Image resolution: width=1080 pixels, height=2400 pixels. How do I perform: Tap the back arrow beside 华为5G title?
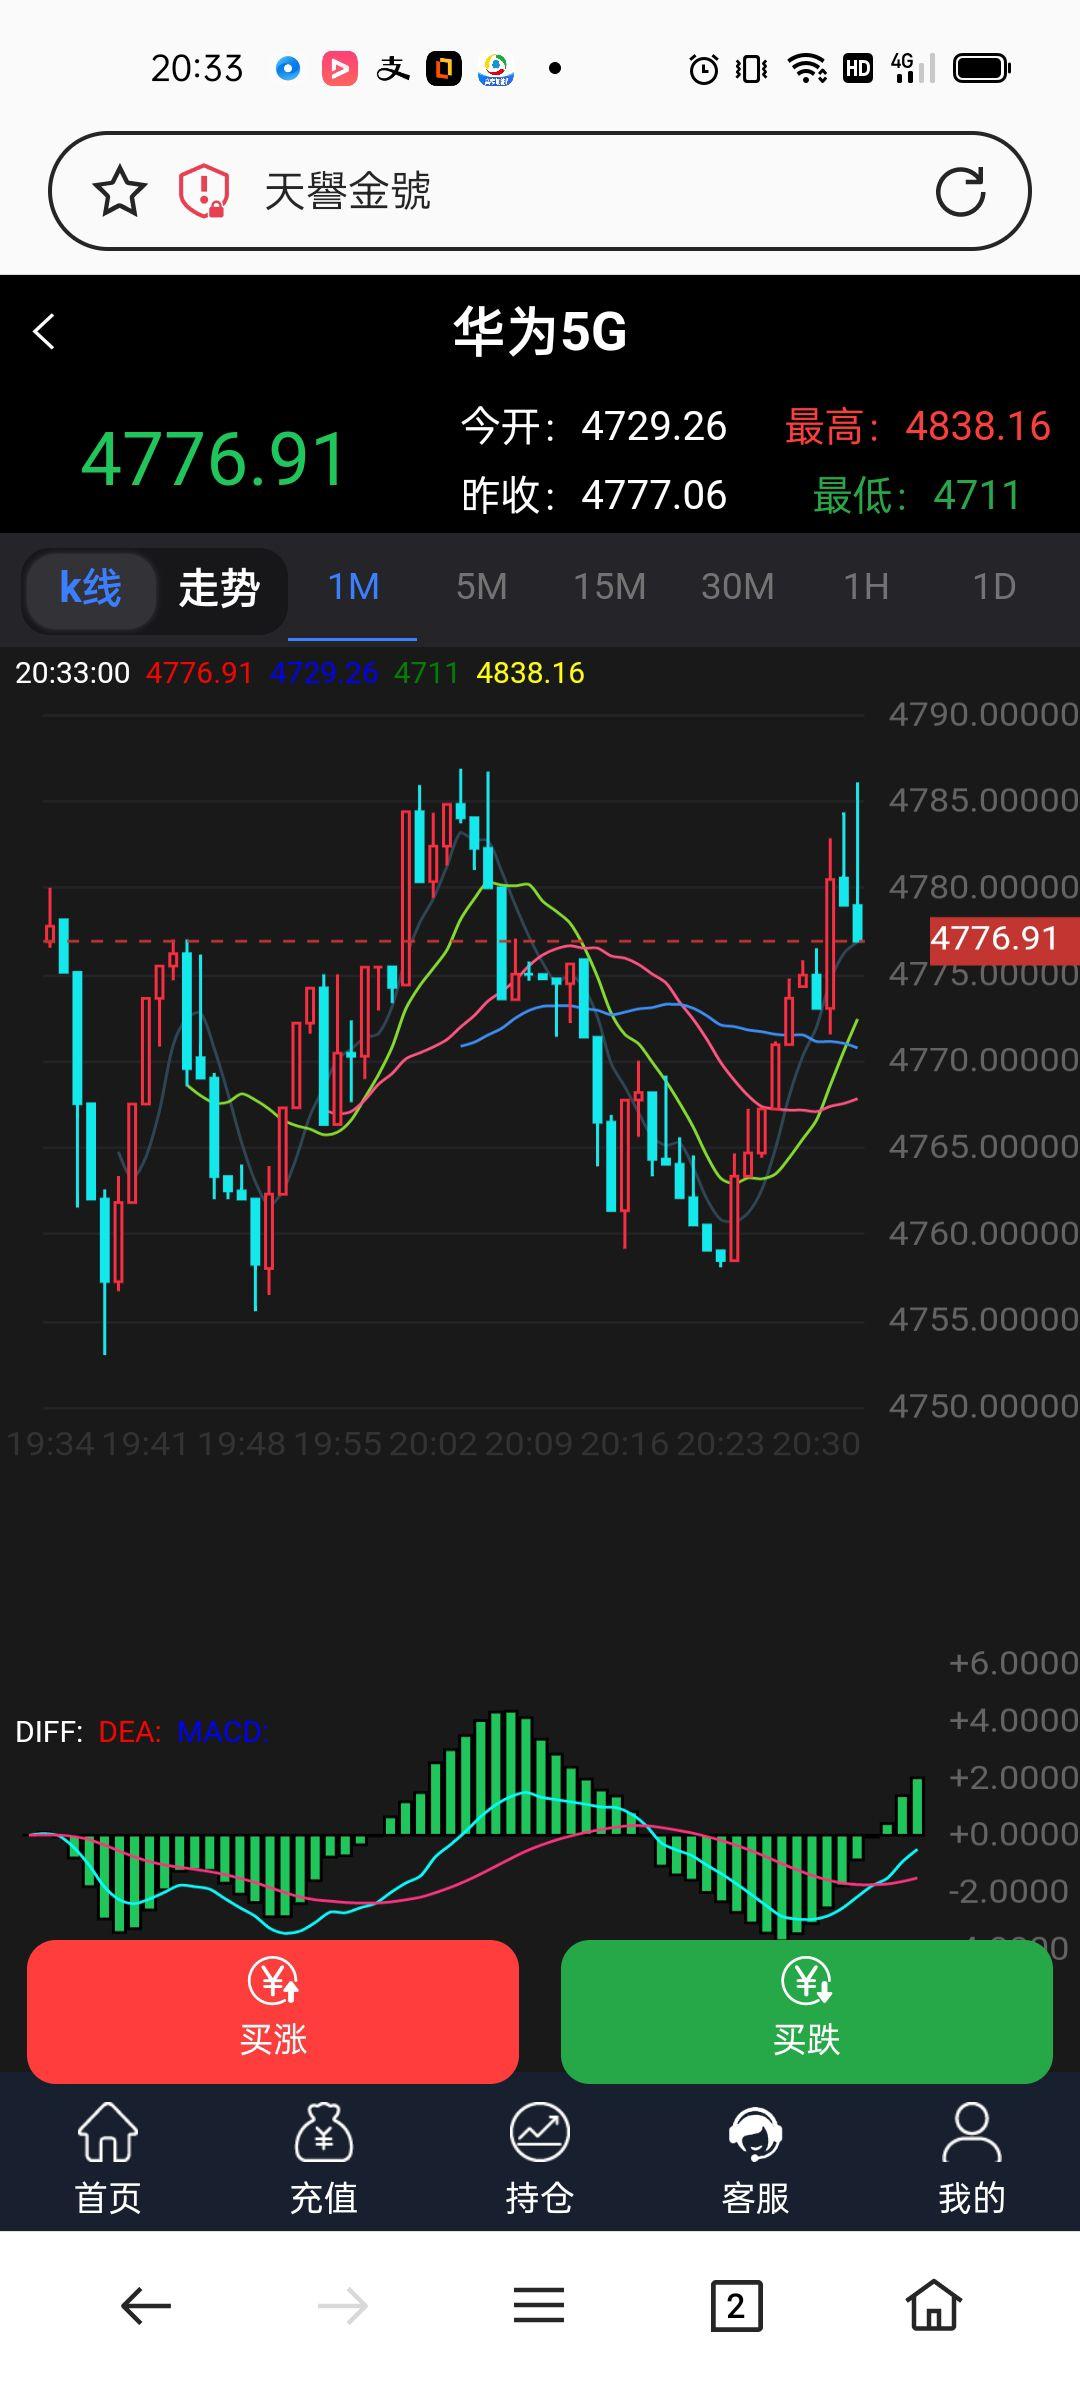pos(44,332)
